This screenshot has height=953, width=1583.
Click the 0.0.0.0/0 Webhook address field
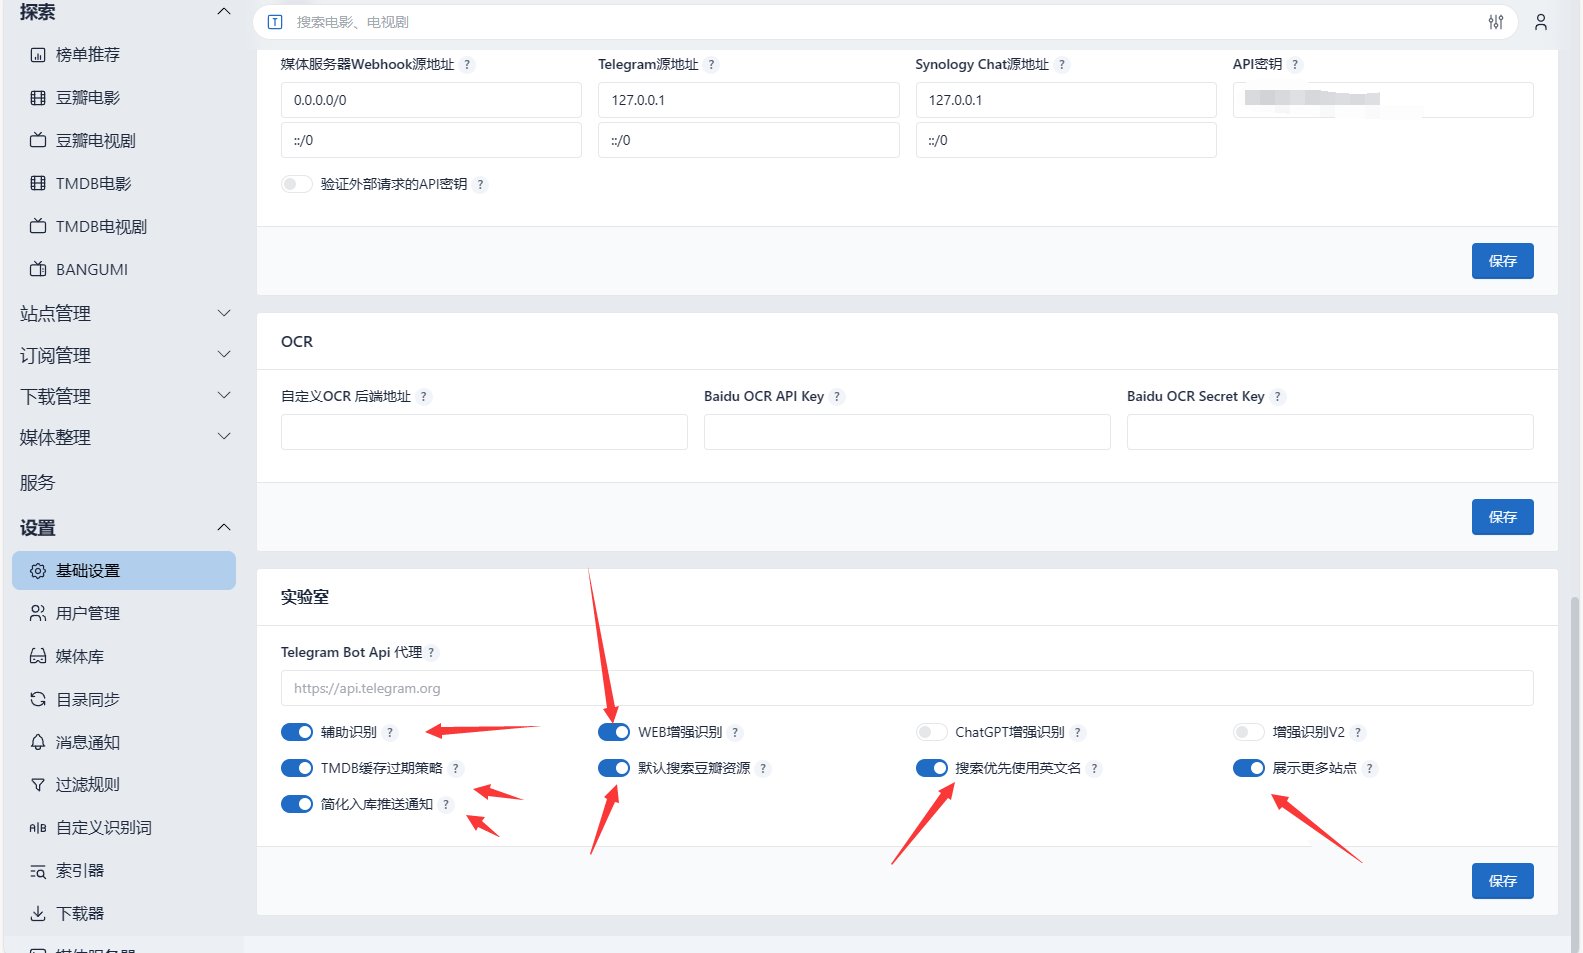(431, 100)
